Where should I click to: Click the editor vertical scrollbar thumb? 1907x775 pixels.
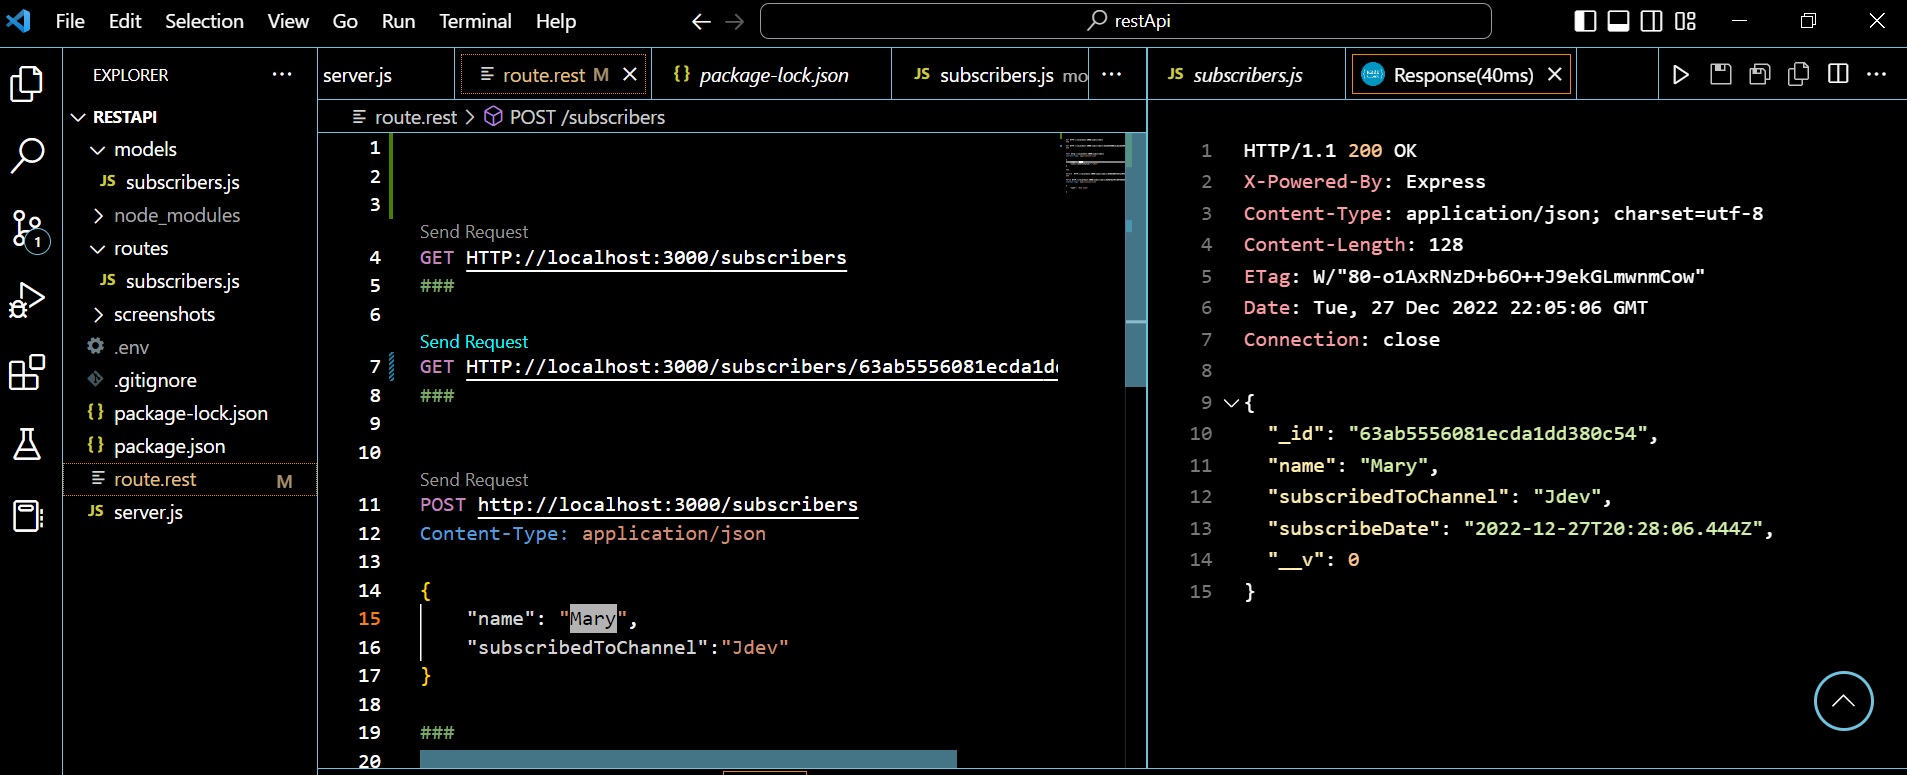coord(1135,260)
